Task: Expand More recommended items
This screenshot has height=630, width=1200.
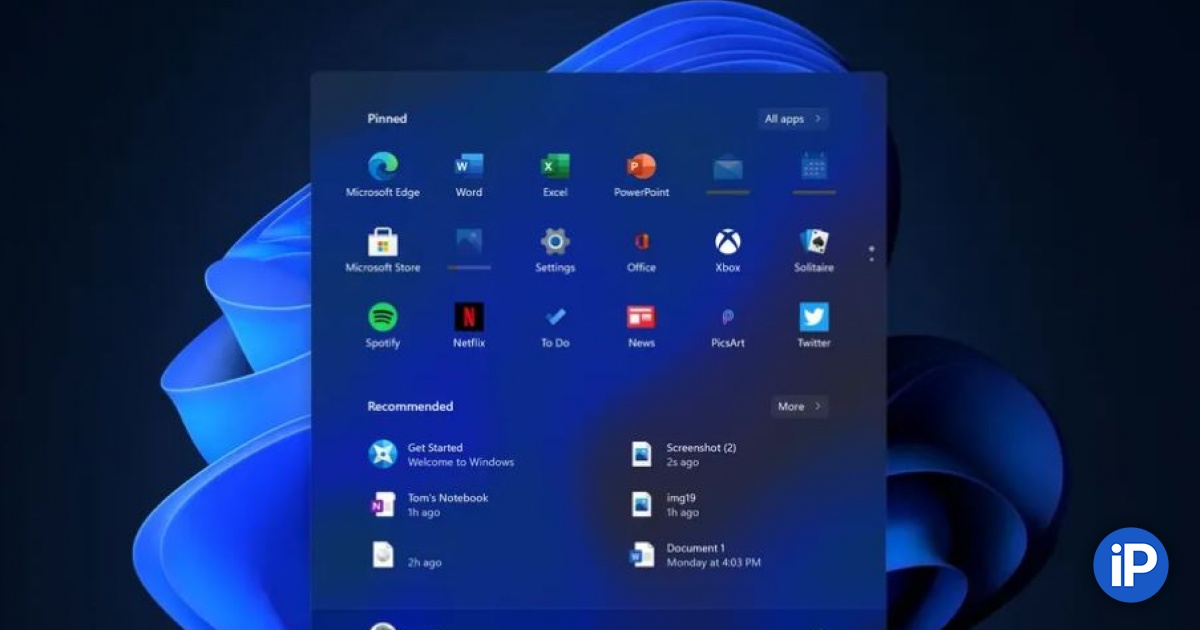Action: tap(799, 406)
